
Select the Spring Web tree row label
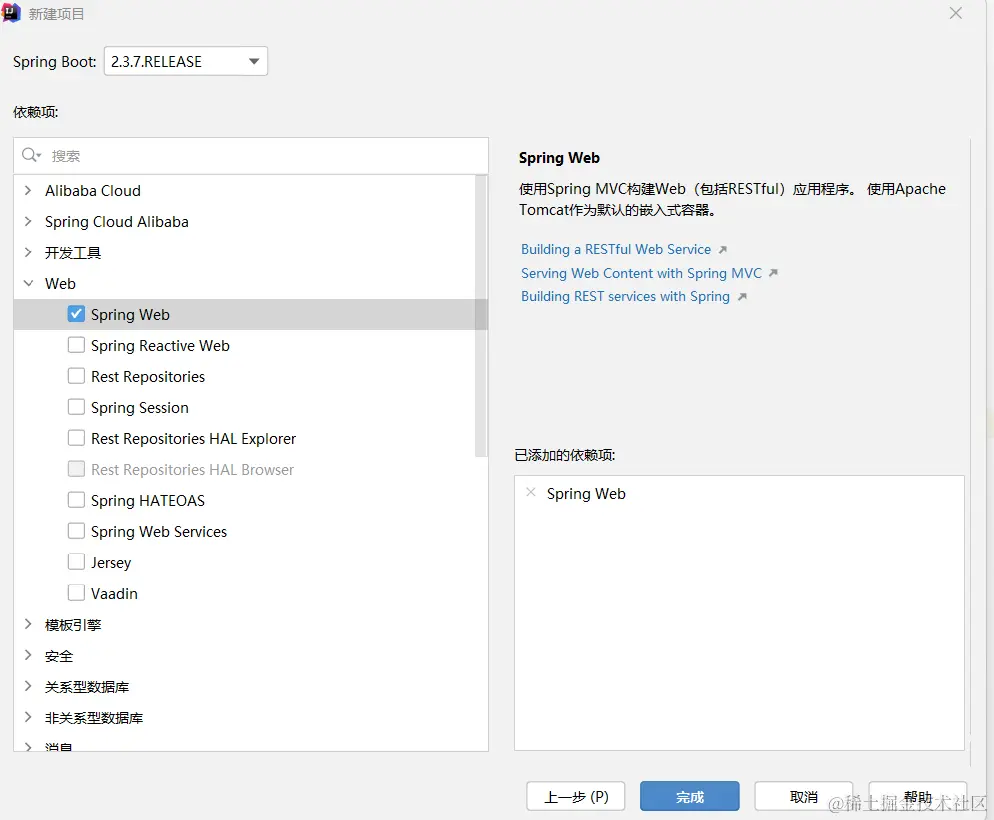[x=130, y=315]
